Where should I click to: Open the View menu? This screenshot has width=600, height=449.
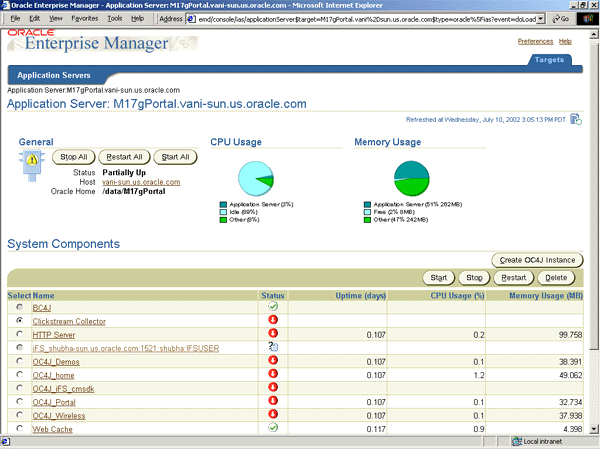56,18
